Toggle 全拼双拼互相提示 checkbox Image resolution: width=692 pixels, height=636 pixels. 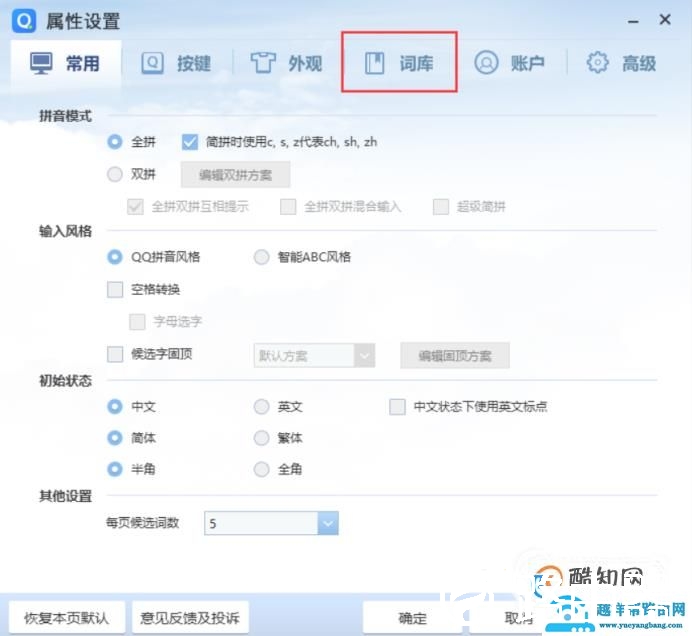pyautogui.click(x=135, y=207)
